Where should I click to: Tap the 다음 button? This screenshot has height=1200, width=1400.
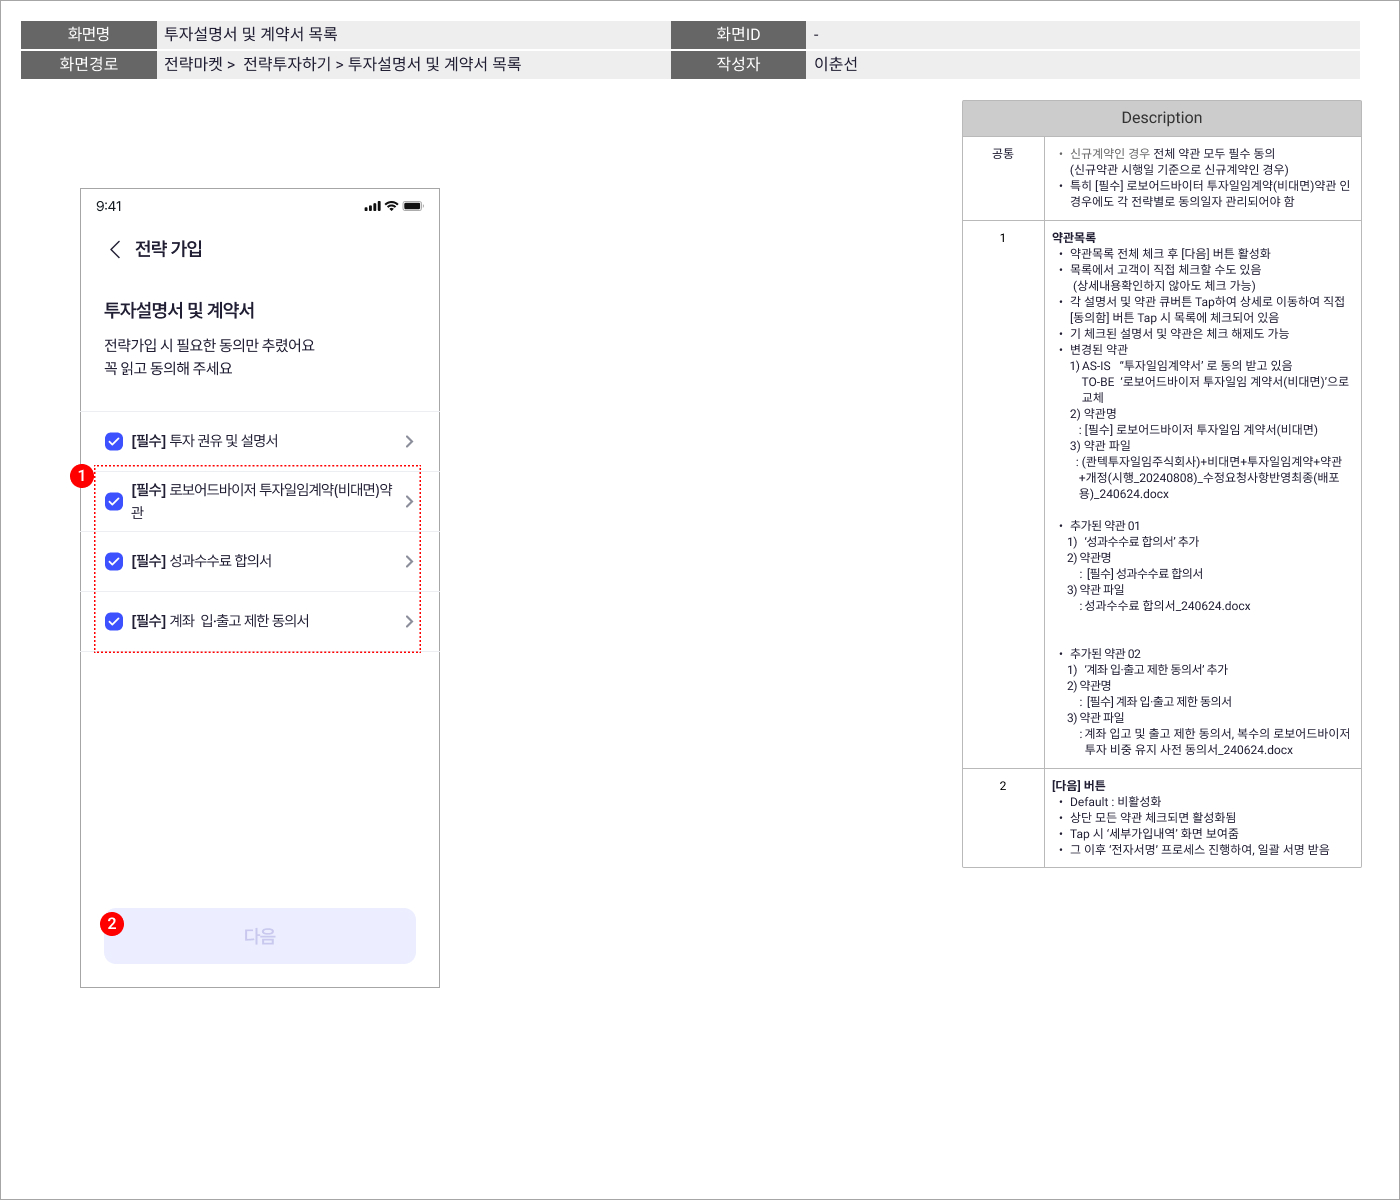[x=260, y=936]
